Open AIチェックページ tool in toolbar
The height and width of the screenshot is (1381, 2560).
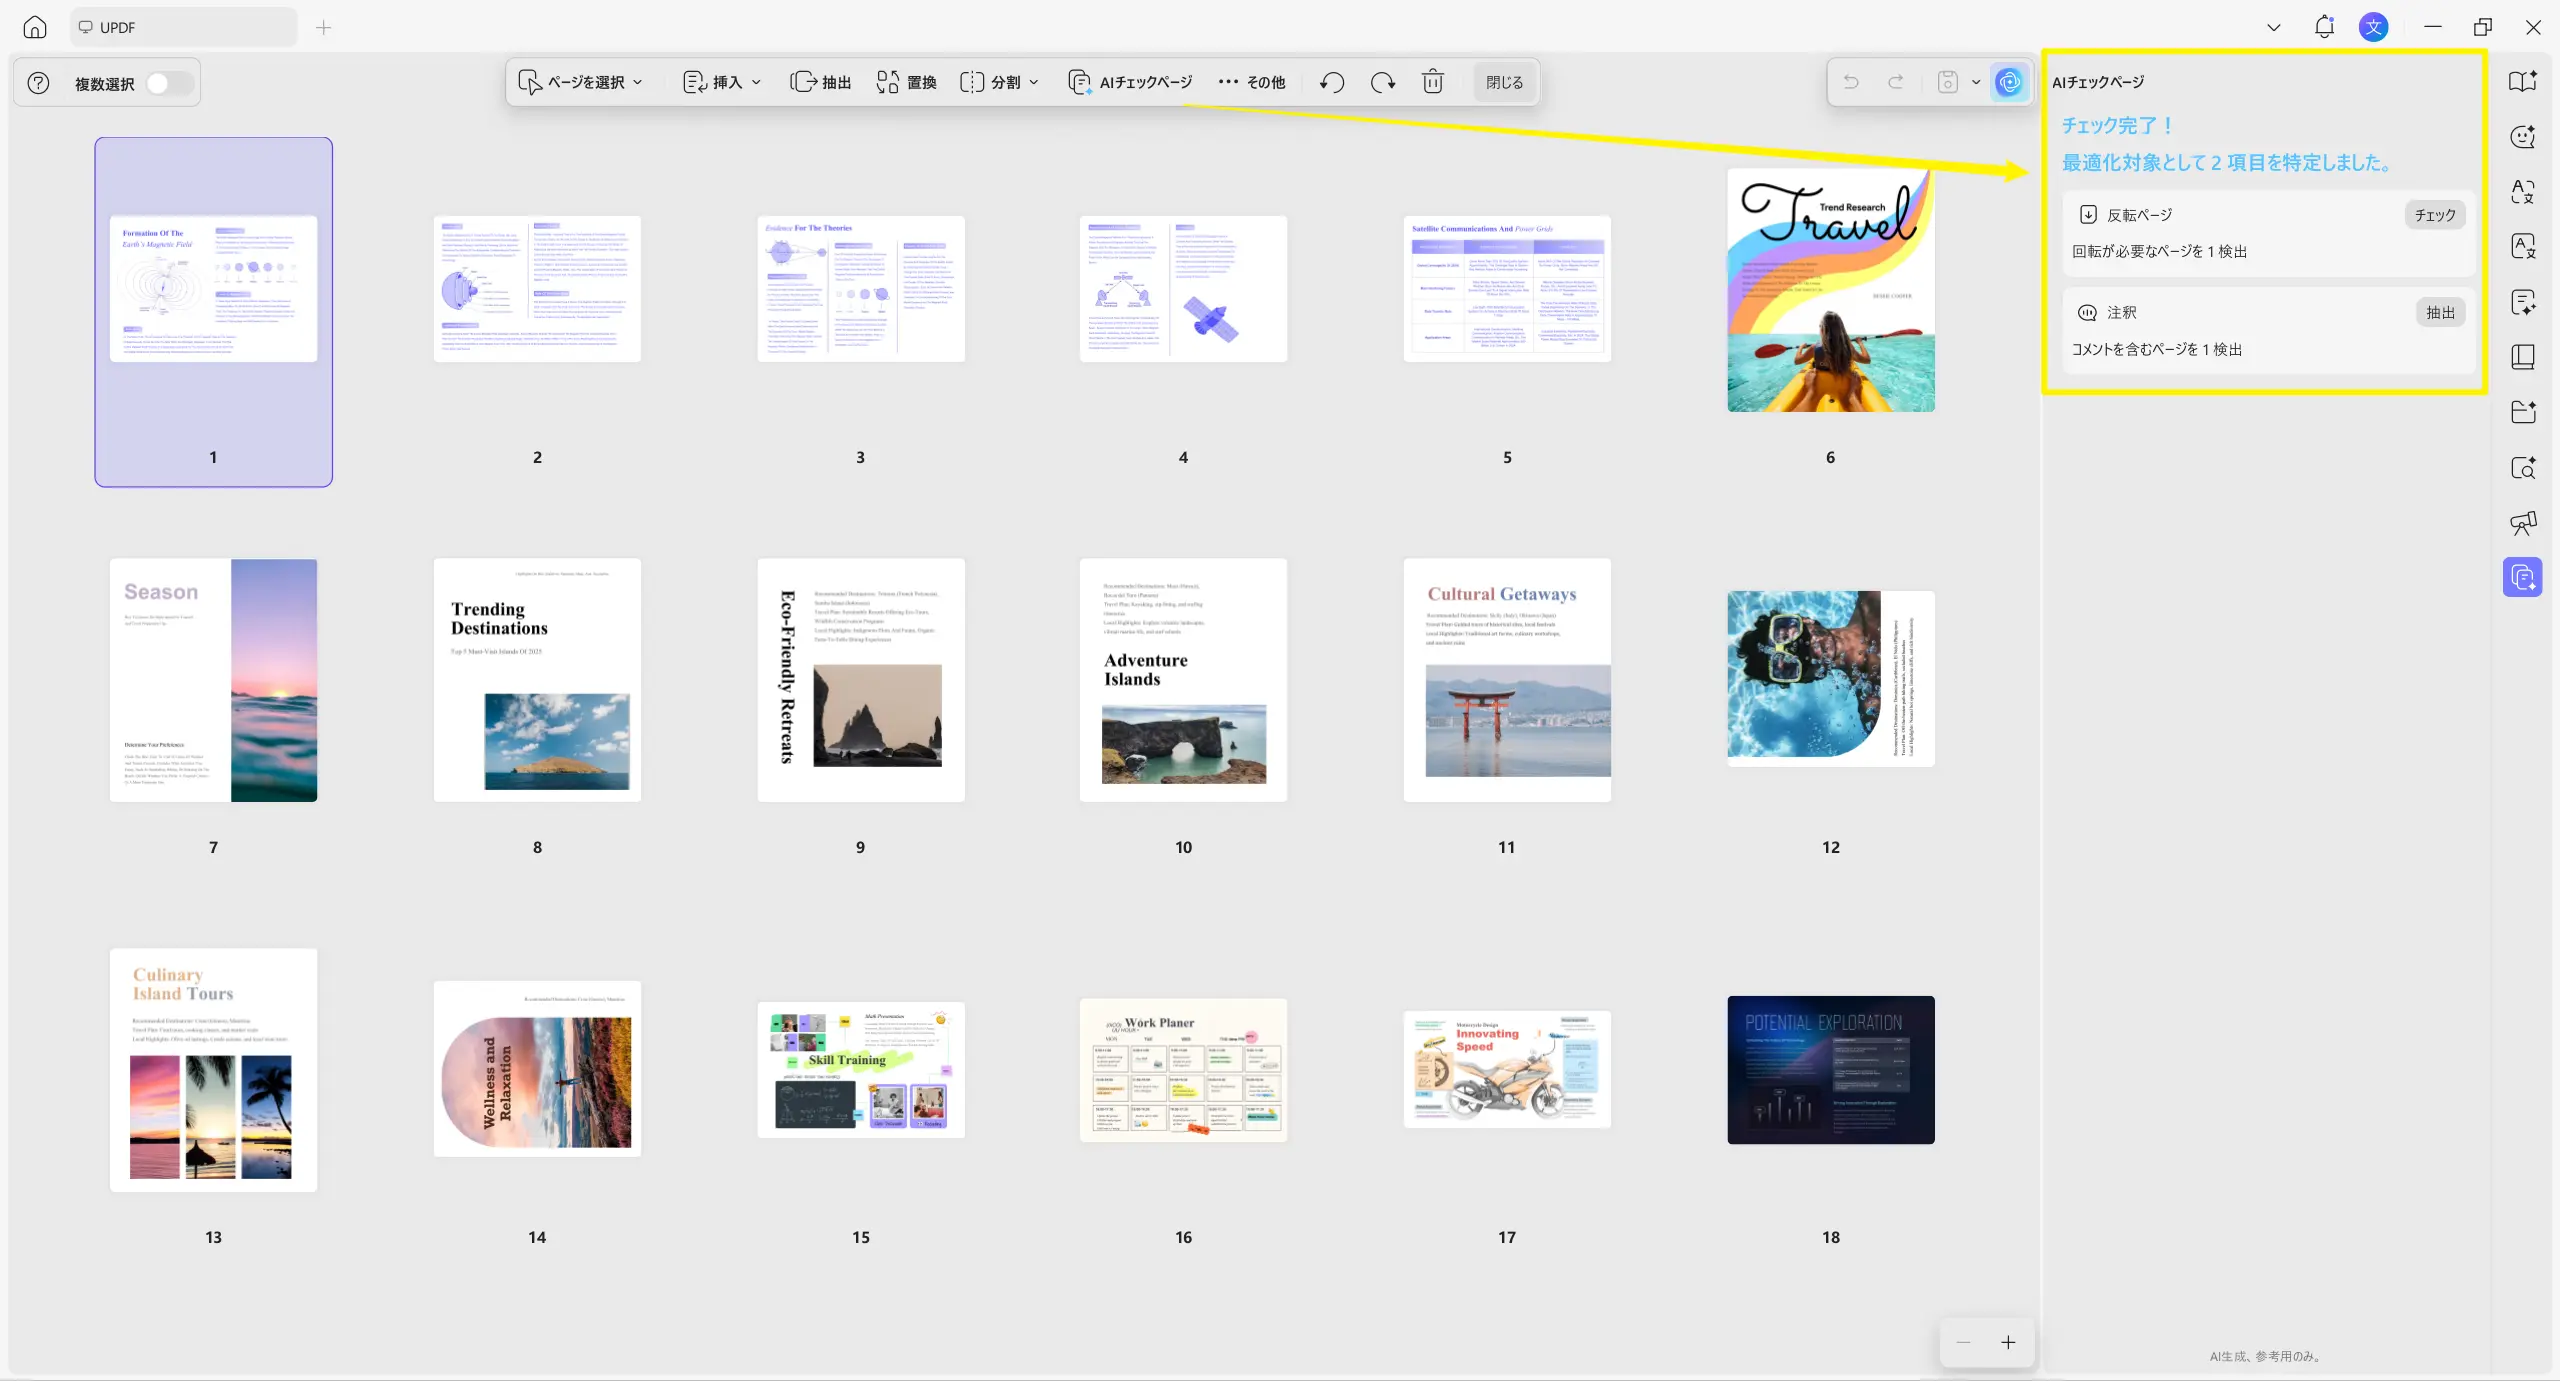pos(1130,82)
